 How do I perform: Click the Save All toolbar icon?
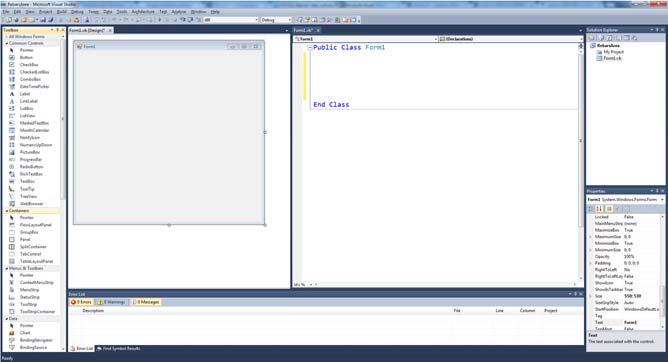(50, 20)
